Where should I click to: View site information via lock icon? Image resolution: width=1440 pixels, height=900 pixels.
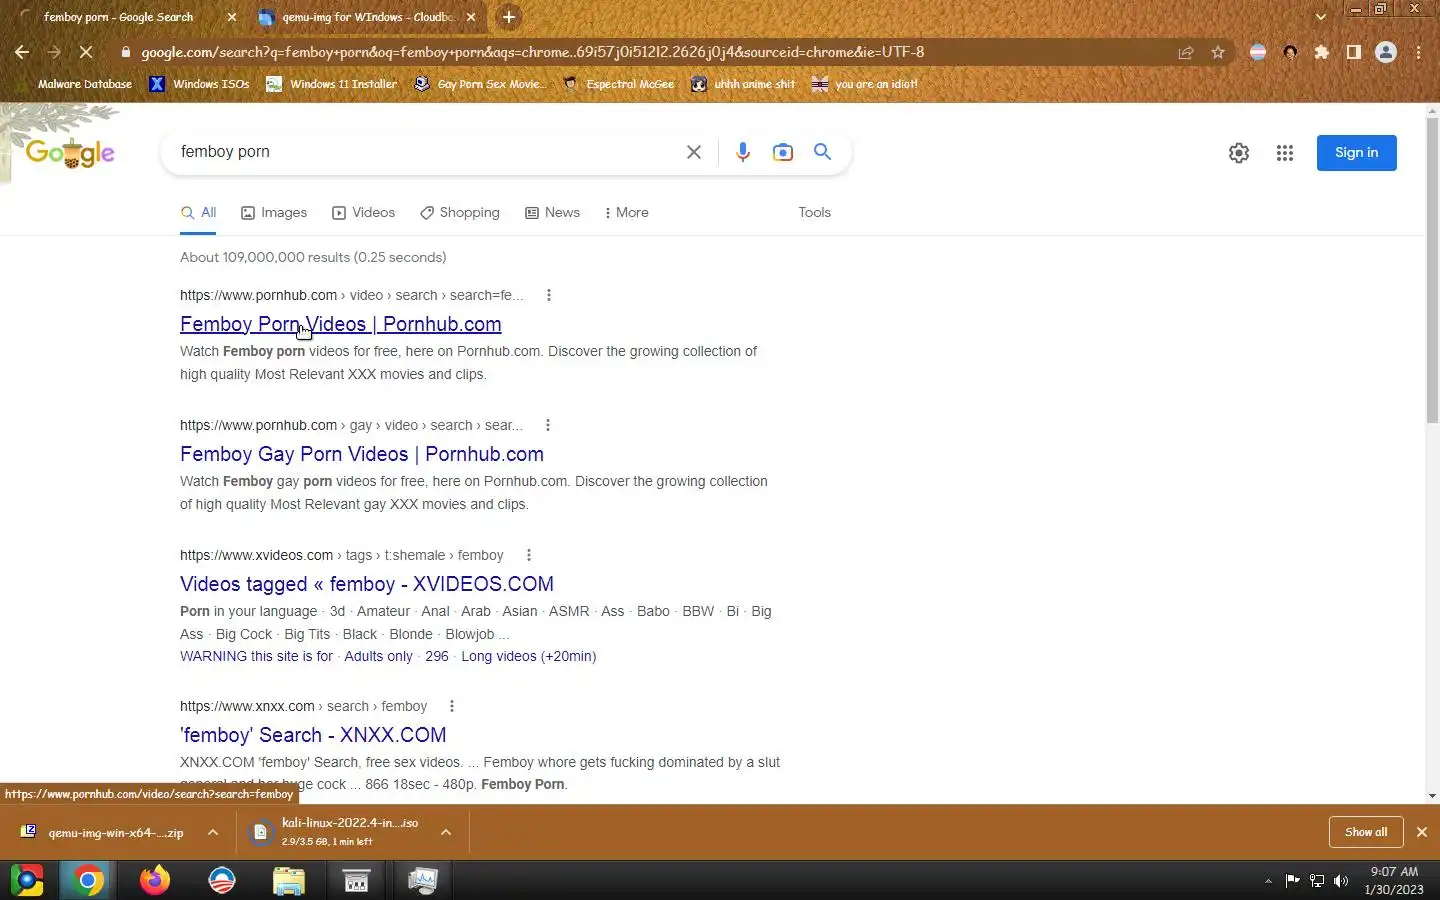125,52
